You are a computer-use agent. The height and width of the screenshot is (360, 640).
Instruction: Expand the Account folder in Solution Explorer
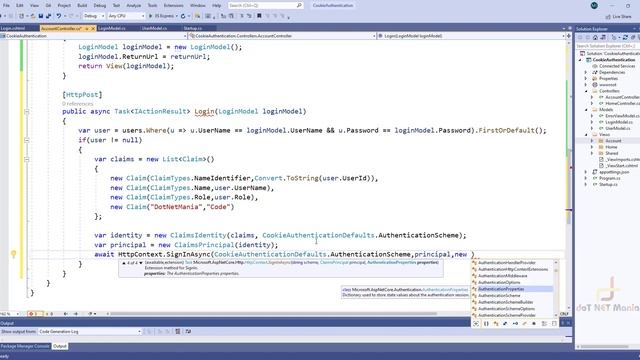(x=592, y=141)
